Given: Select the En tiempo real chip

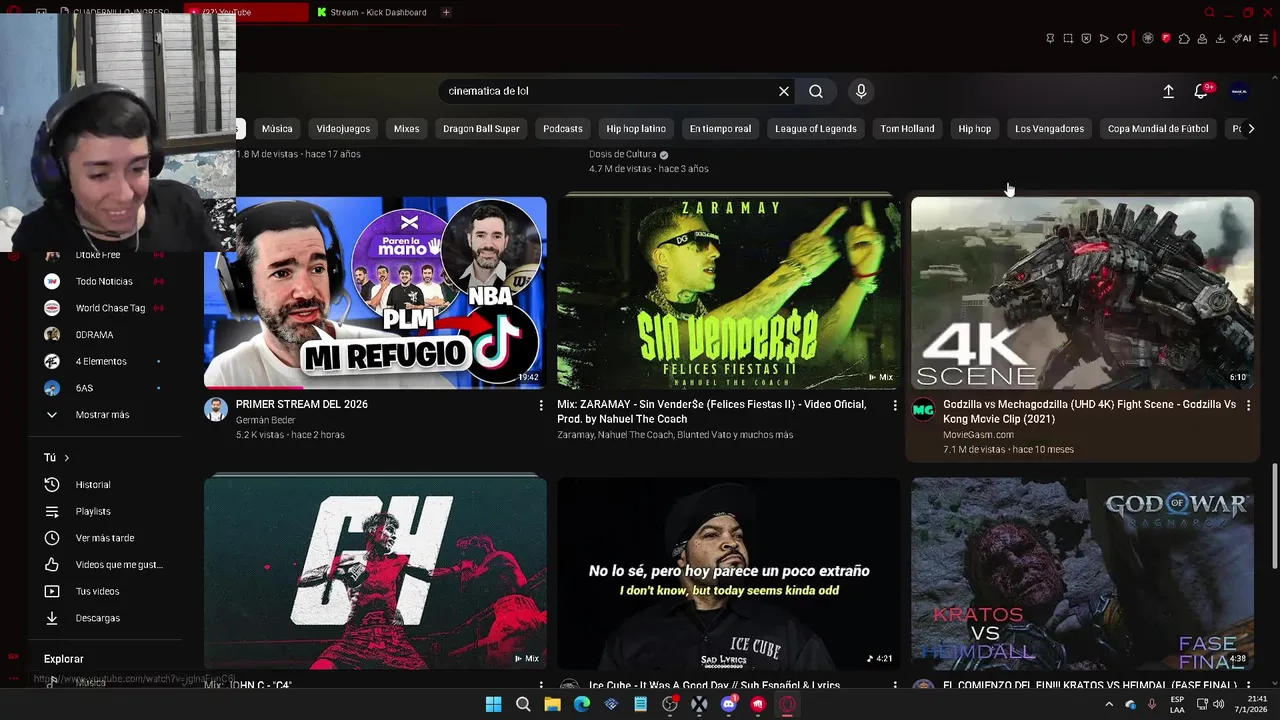Looking at the screenshot, I should coord(720,129).
